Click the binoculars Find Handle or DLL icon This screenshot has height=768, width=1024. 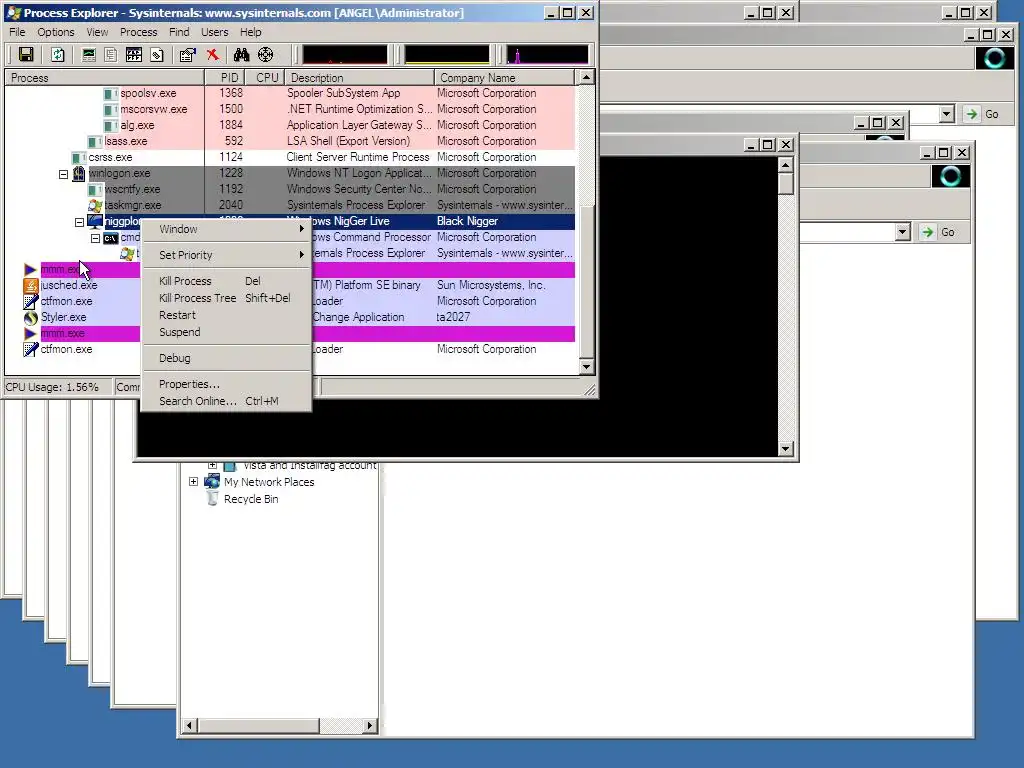coord(242,55)
